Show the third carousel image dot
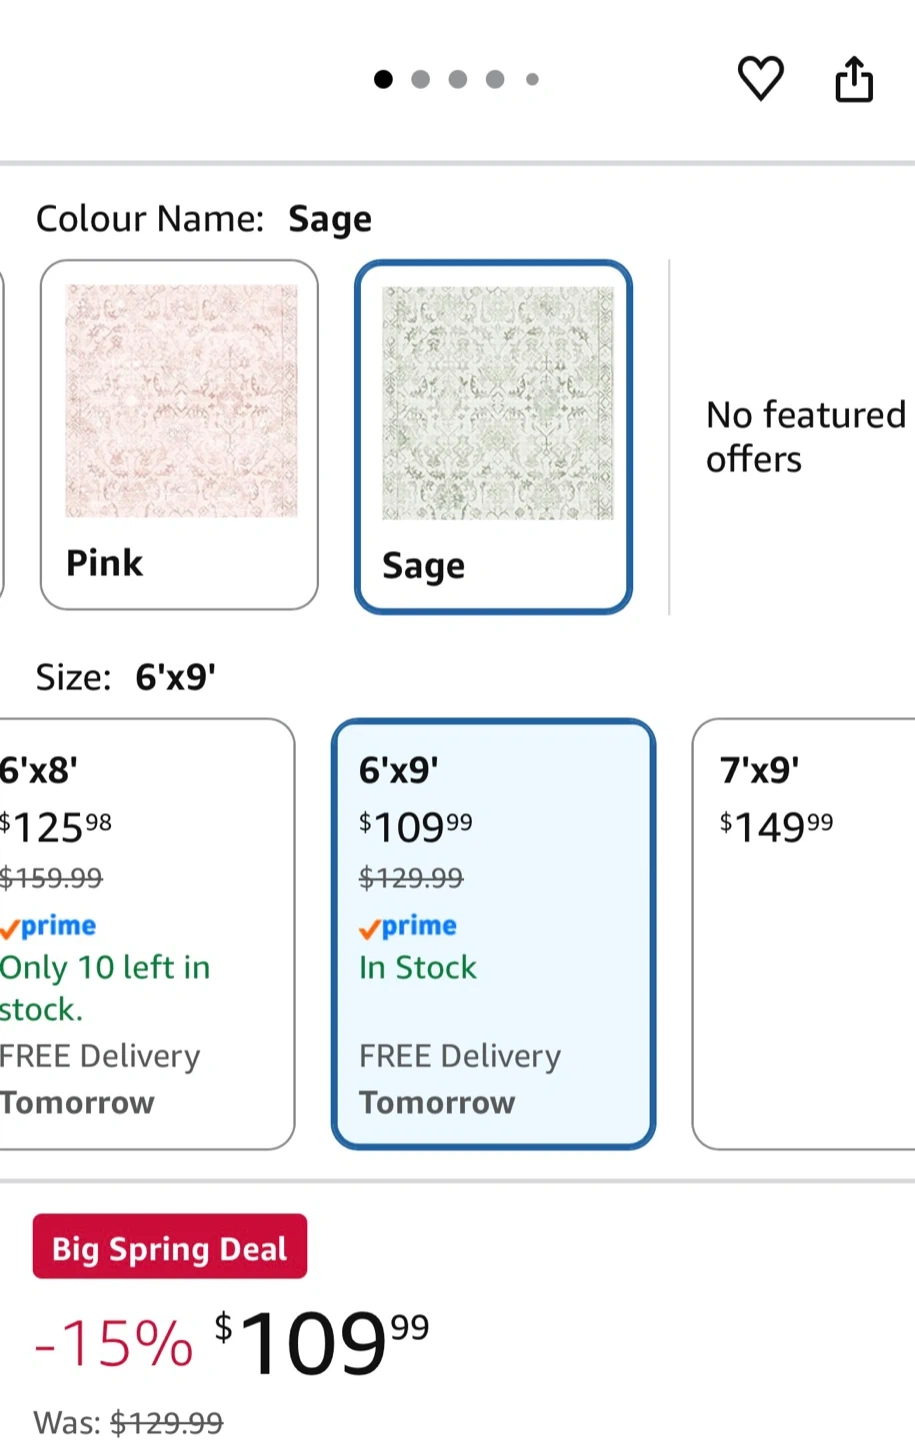The image size is (915, 1440). click(458, 79)
